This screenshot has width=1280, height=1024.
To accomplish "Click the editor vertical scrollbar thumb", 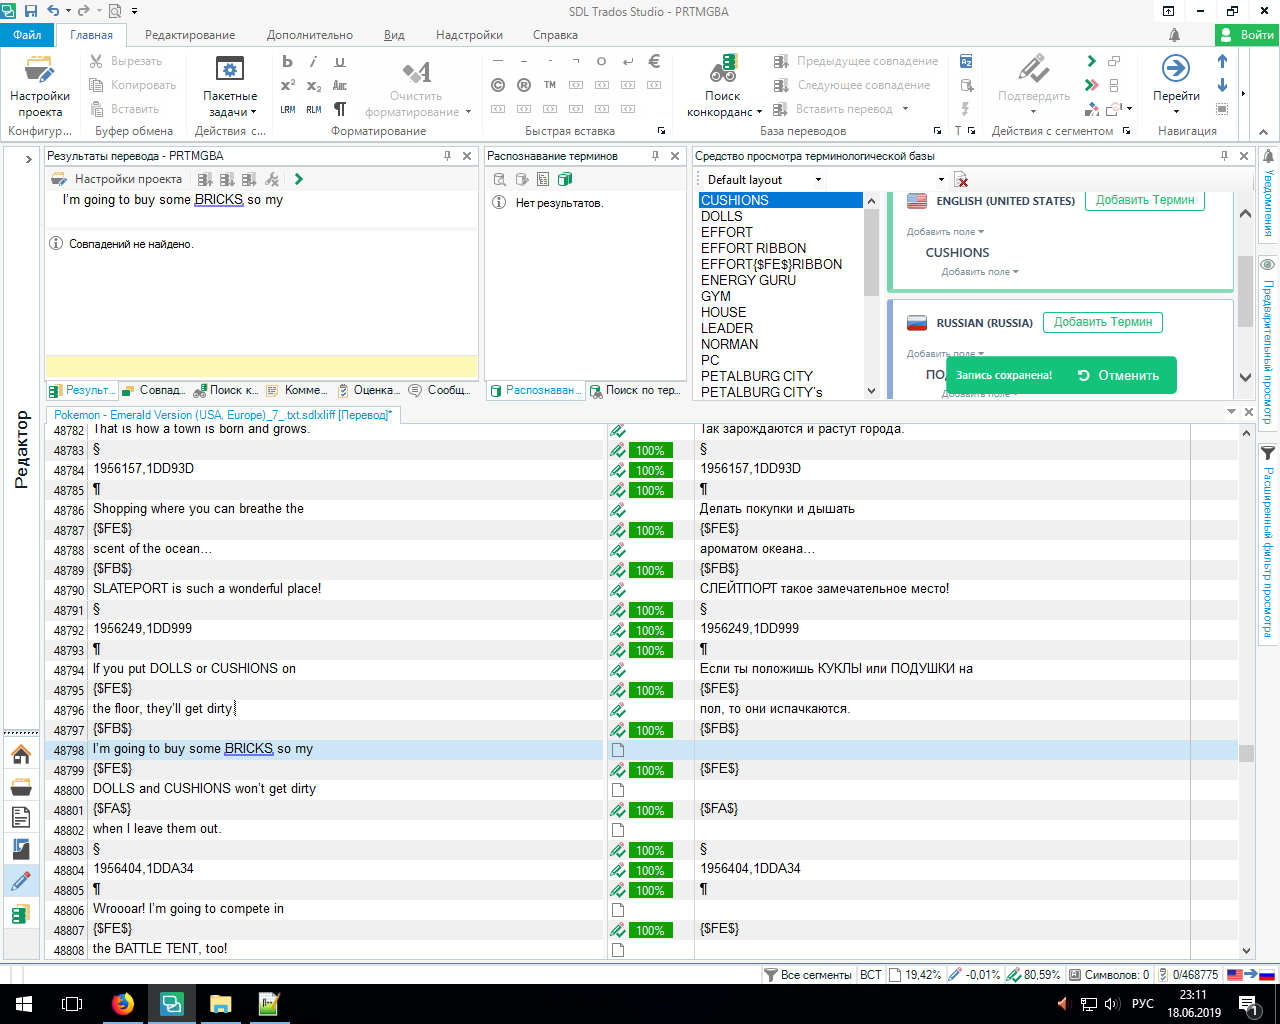I will pos(1246,753).
